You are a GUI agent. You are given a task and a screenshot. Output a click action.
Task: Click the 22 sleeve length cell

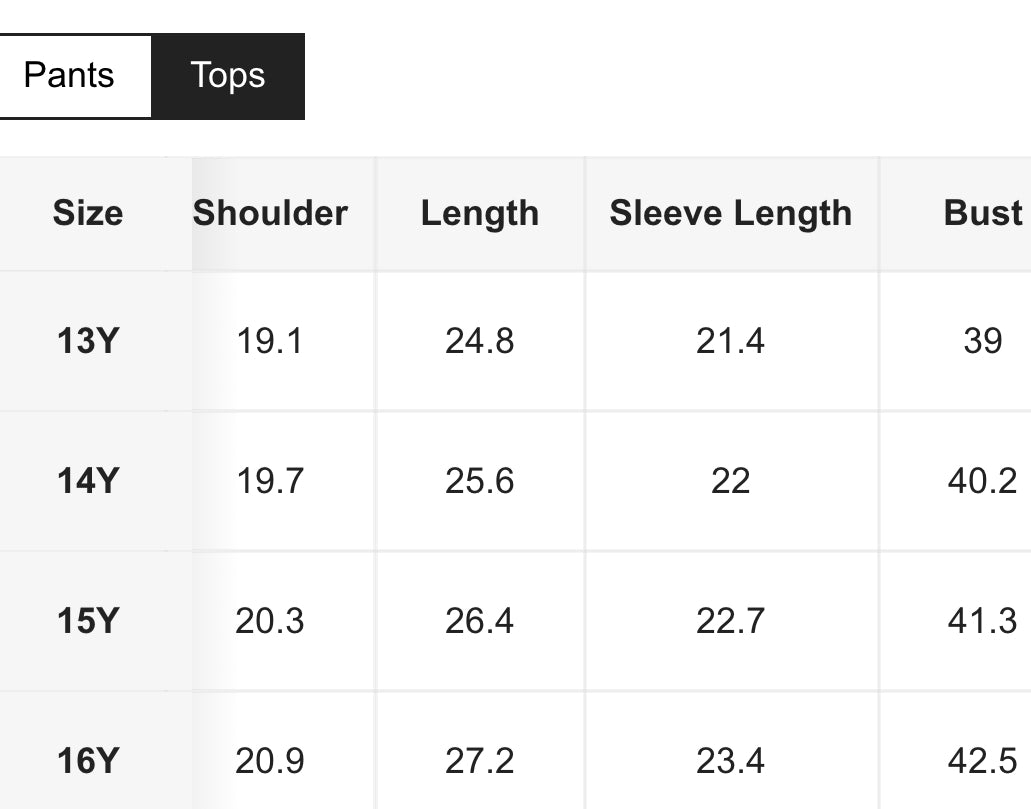tap(731, 481)
